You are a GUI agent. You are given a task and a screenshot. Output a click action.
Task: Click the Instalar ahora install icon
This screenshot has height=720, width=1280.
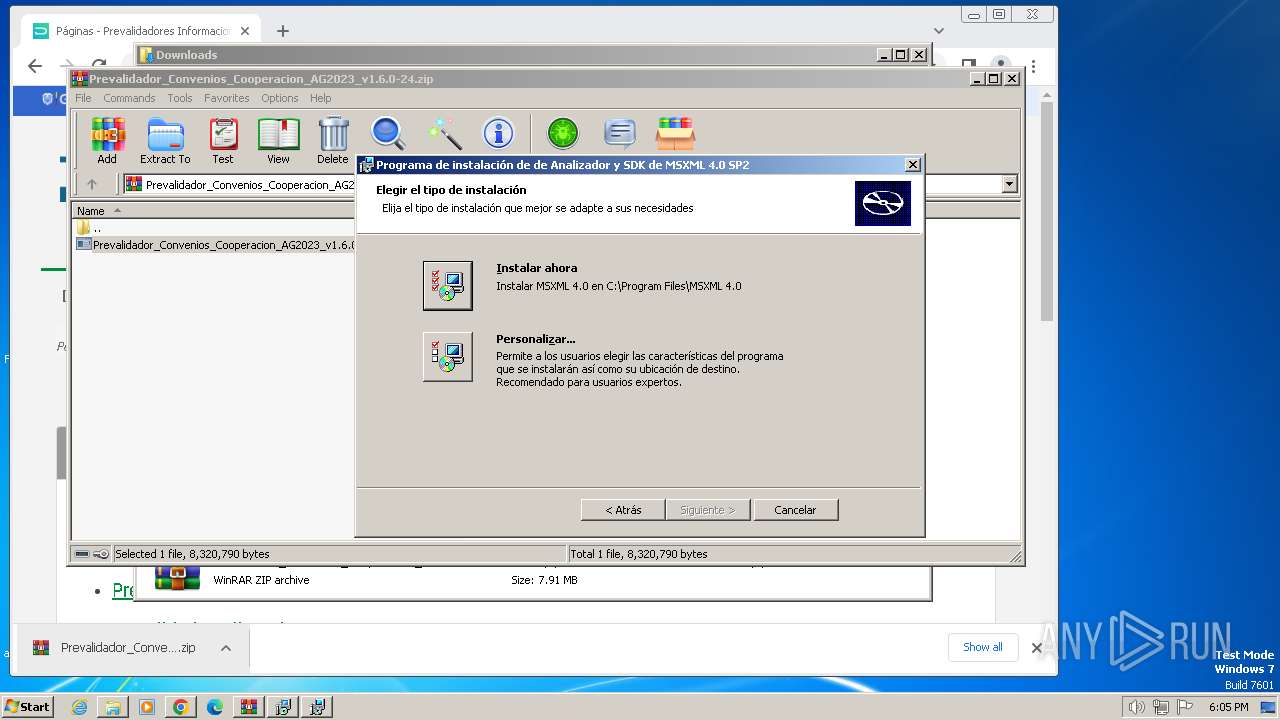[447, 285]
